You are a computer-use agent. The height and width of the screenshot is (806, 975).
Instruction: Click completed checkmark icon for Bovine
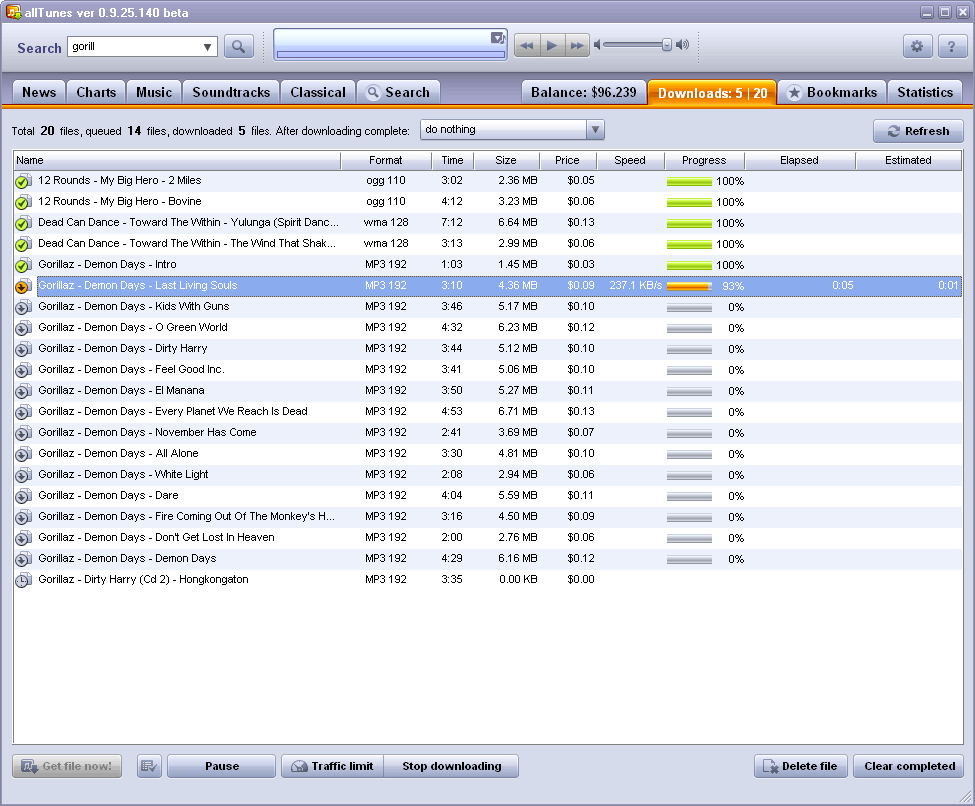tap(23, 203)
